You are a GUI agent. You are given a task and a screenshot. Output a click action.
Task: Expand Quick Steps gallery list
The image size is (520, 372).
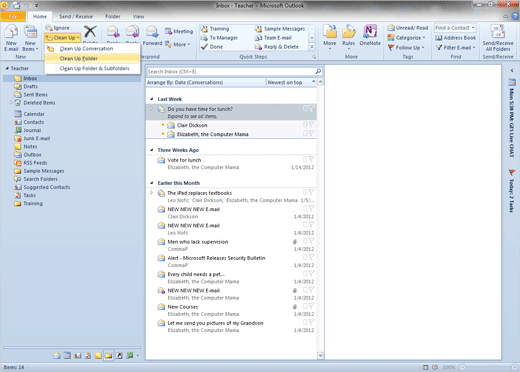(x=312, y=47)
